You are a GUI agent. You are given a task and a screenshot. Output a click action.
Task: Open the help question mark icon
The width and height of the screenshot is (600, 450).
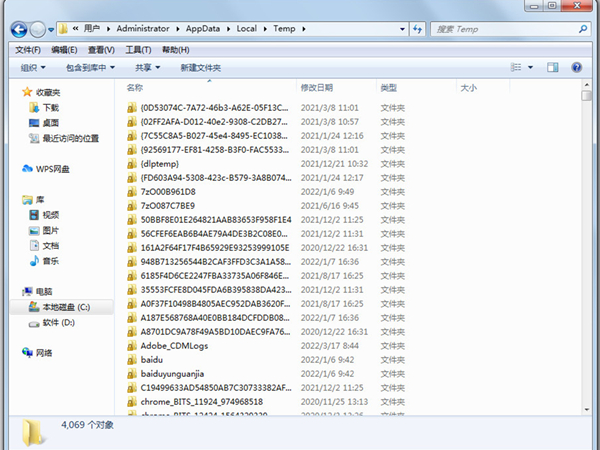577,68
